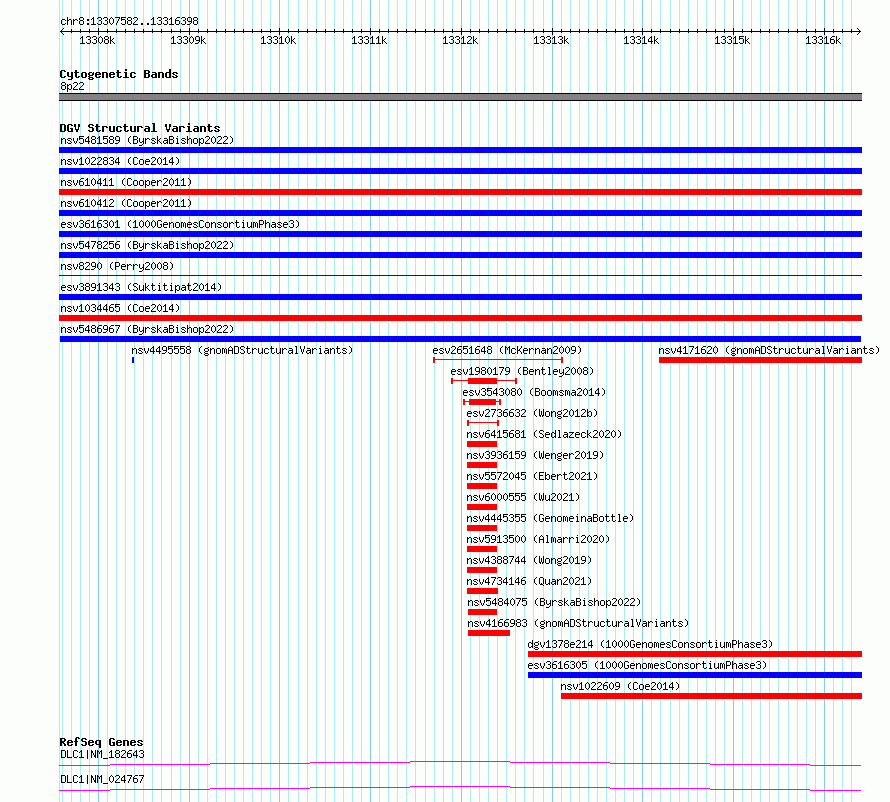Image resolution: width=890 pixels, height=802 pixels.
Task: Click the red bar under nsv1034465 (Coe2014)
Action: click(x=460, y=318)
